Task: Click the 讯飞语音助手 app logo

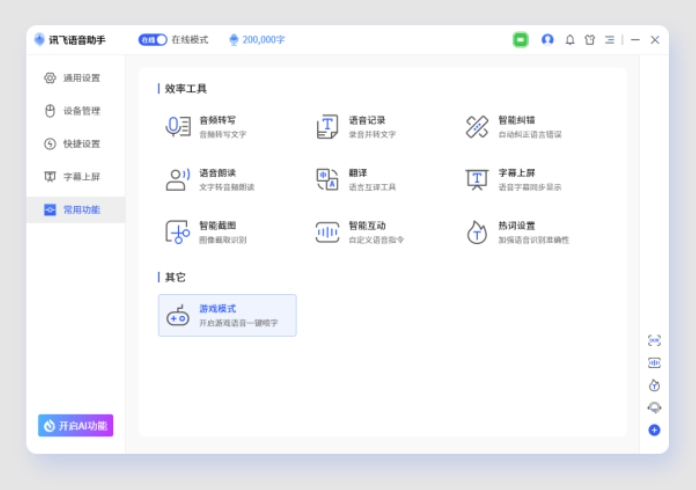Action: point(40,40)
